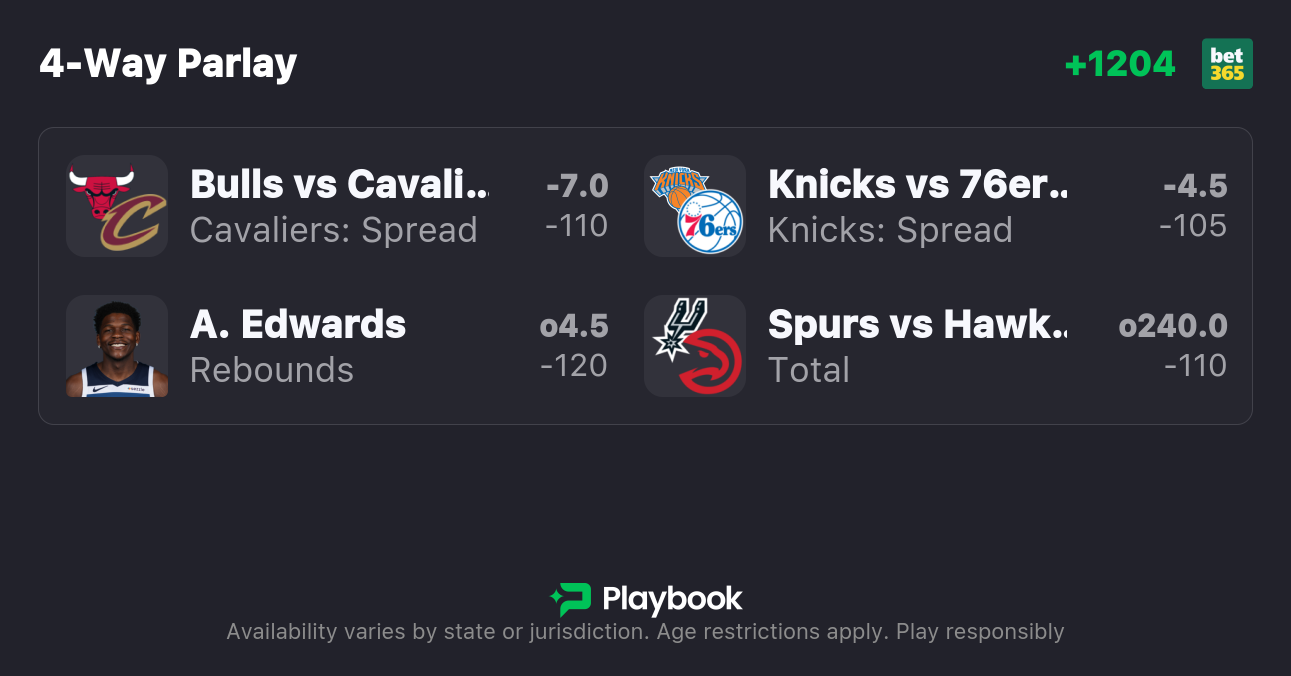
Task: Click the Knicks and 76ers team logos
Action: click(x=695, y=206)
